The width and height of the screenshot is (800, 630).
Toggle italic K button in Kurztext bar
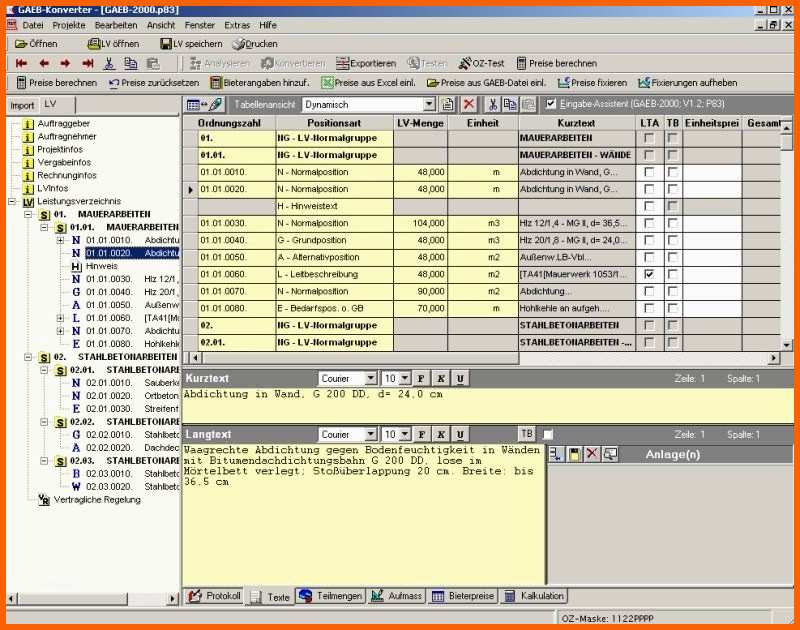441,379
